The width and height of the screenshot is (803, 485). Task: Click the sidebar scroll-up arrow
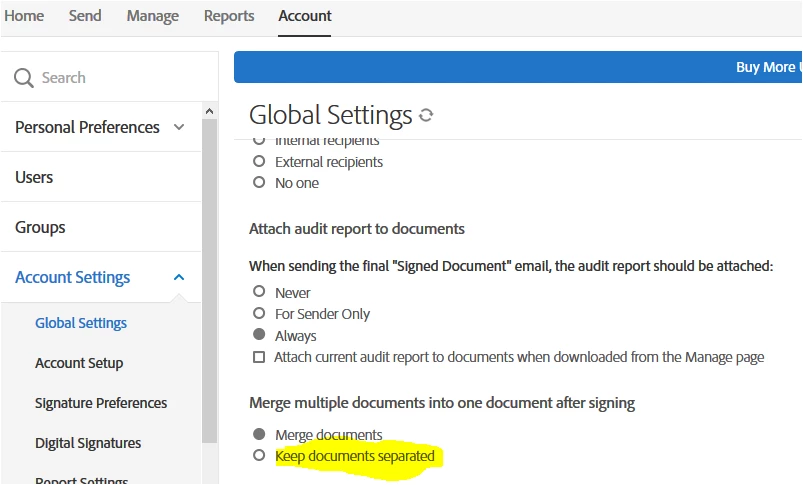point(209,111)
